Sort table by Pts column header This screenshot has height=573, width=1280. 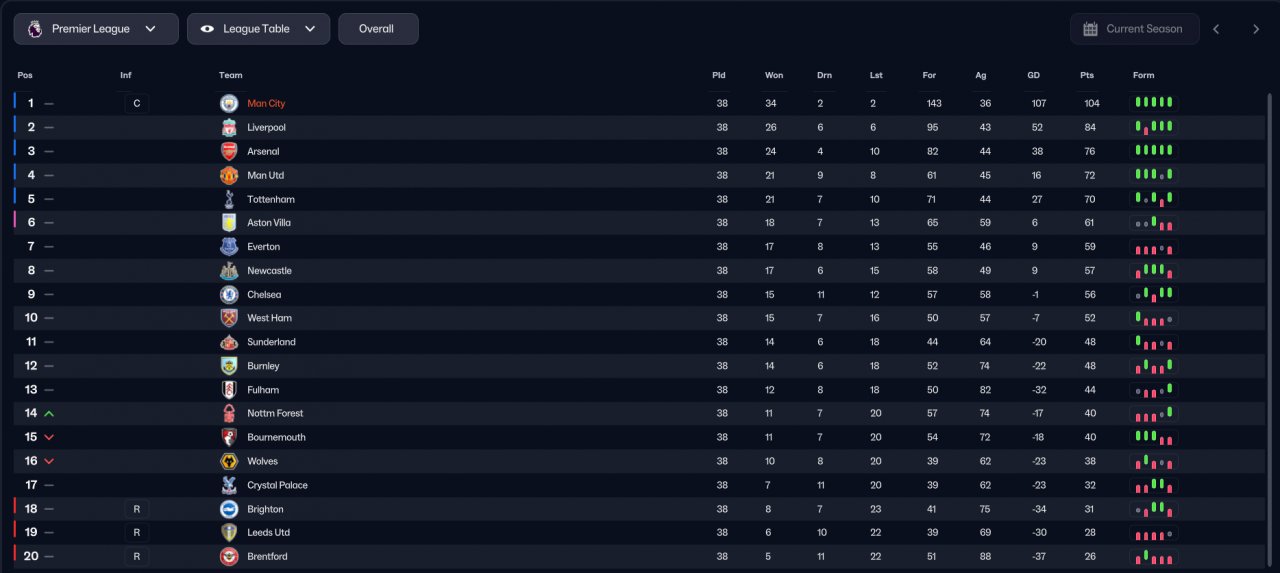[1087, 75]
